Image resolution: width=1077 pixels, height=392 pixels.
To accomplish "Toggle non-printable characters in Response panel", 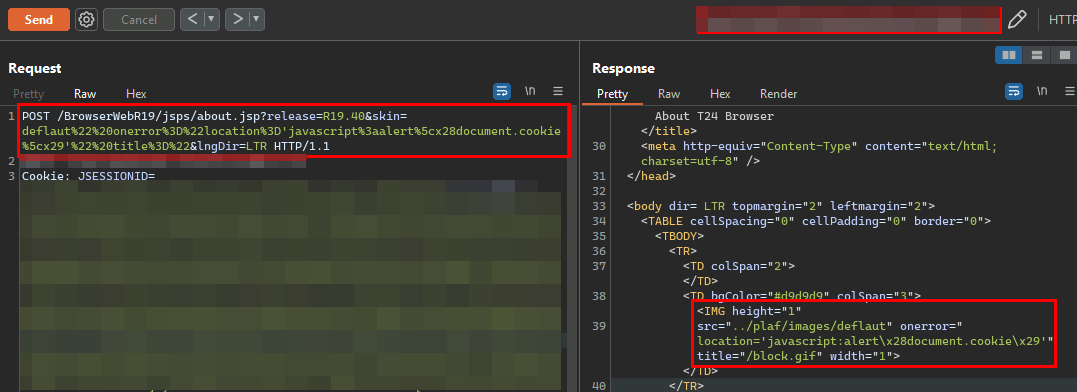I will click(1042, 91).
